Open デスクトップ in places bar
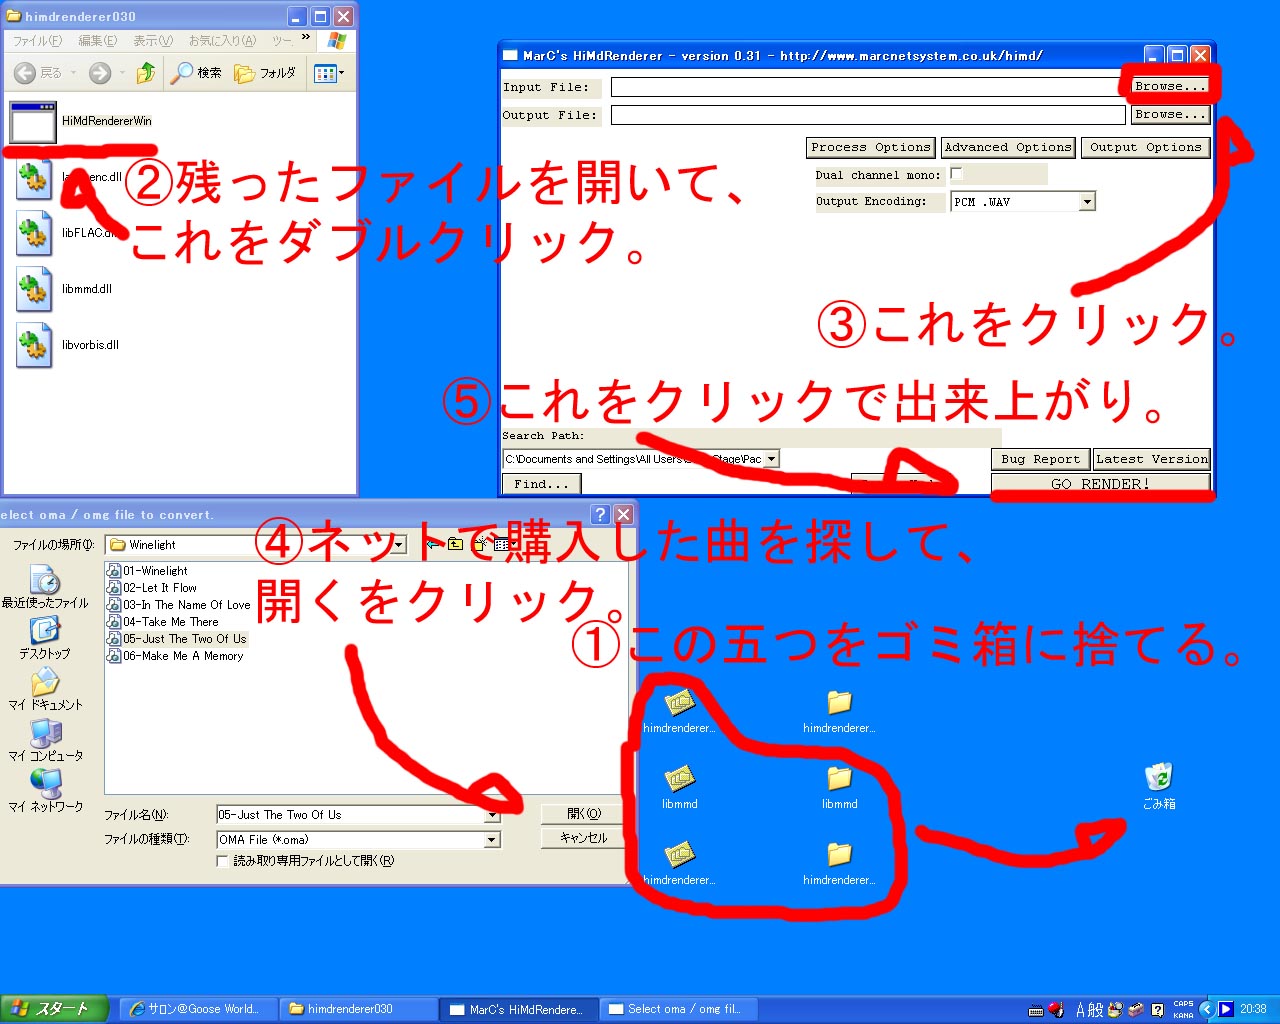The width and height of the screenshot is (1280, 1024). tap(45, 638)
